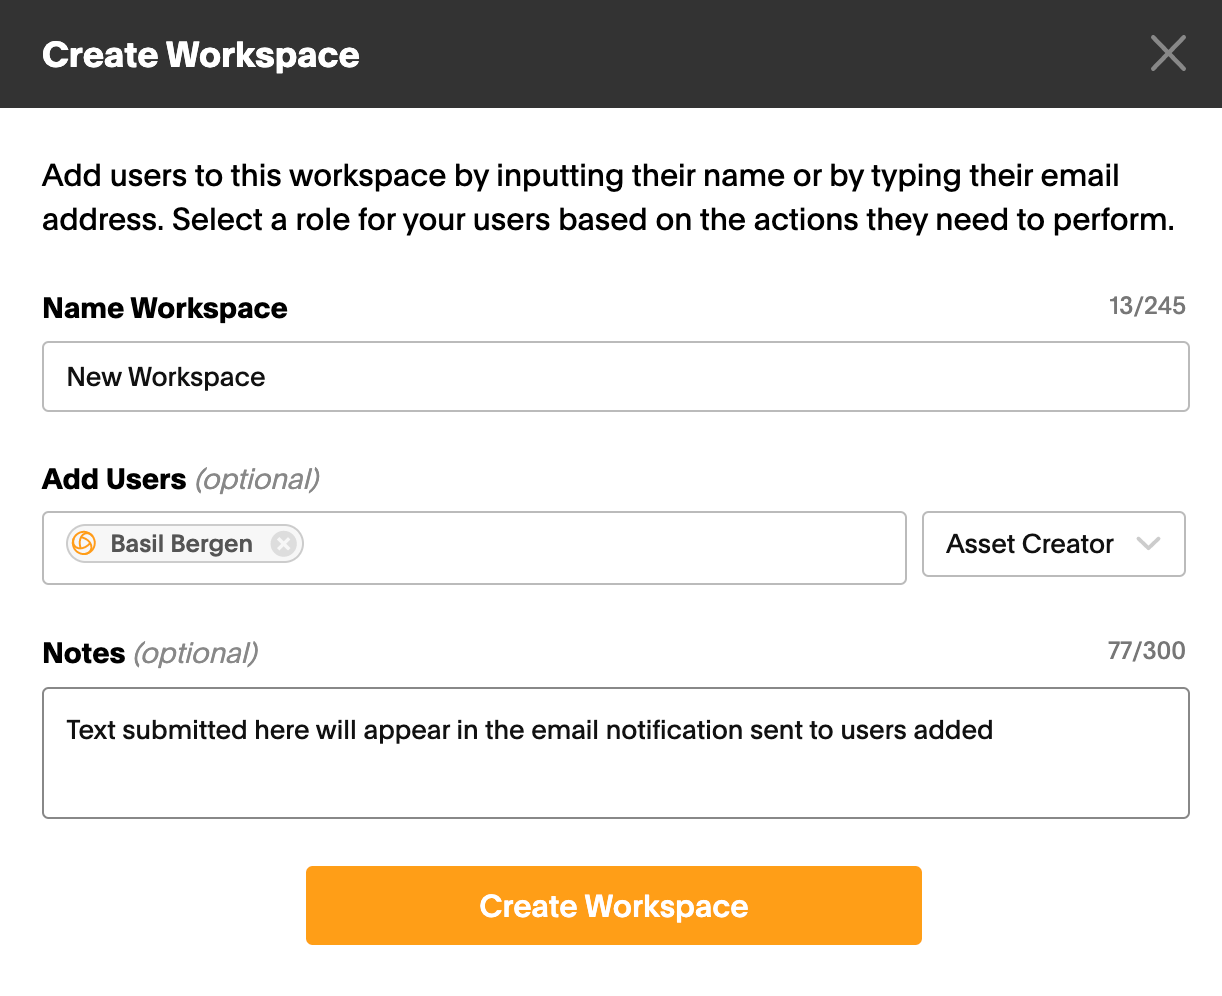
Task: Close the Create Workspace dialog
Action: (1168, 53)
